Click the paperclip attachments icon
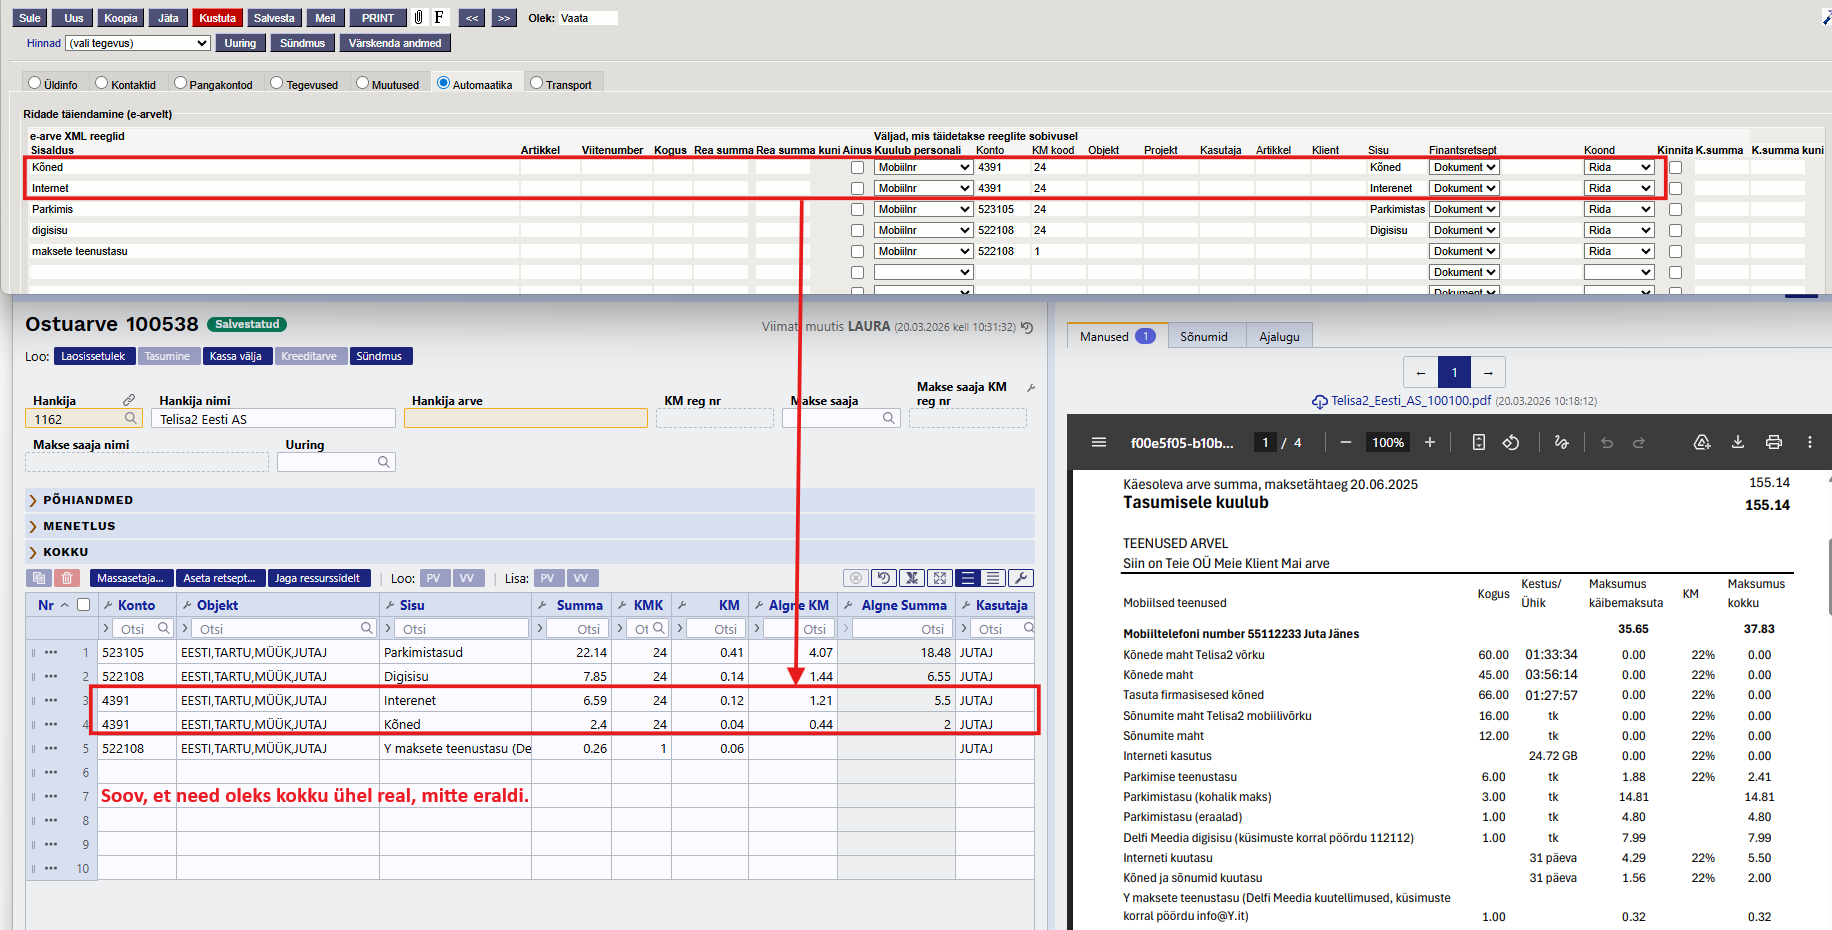The image size is (1832, 930). (x=418, y=18)
